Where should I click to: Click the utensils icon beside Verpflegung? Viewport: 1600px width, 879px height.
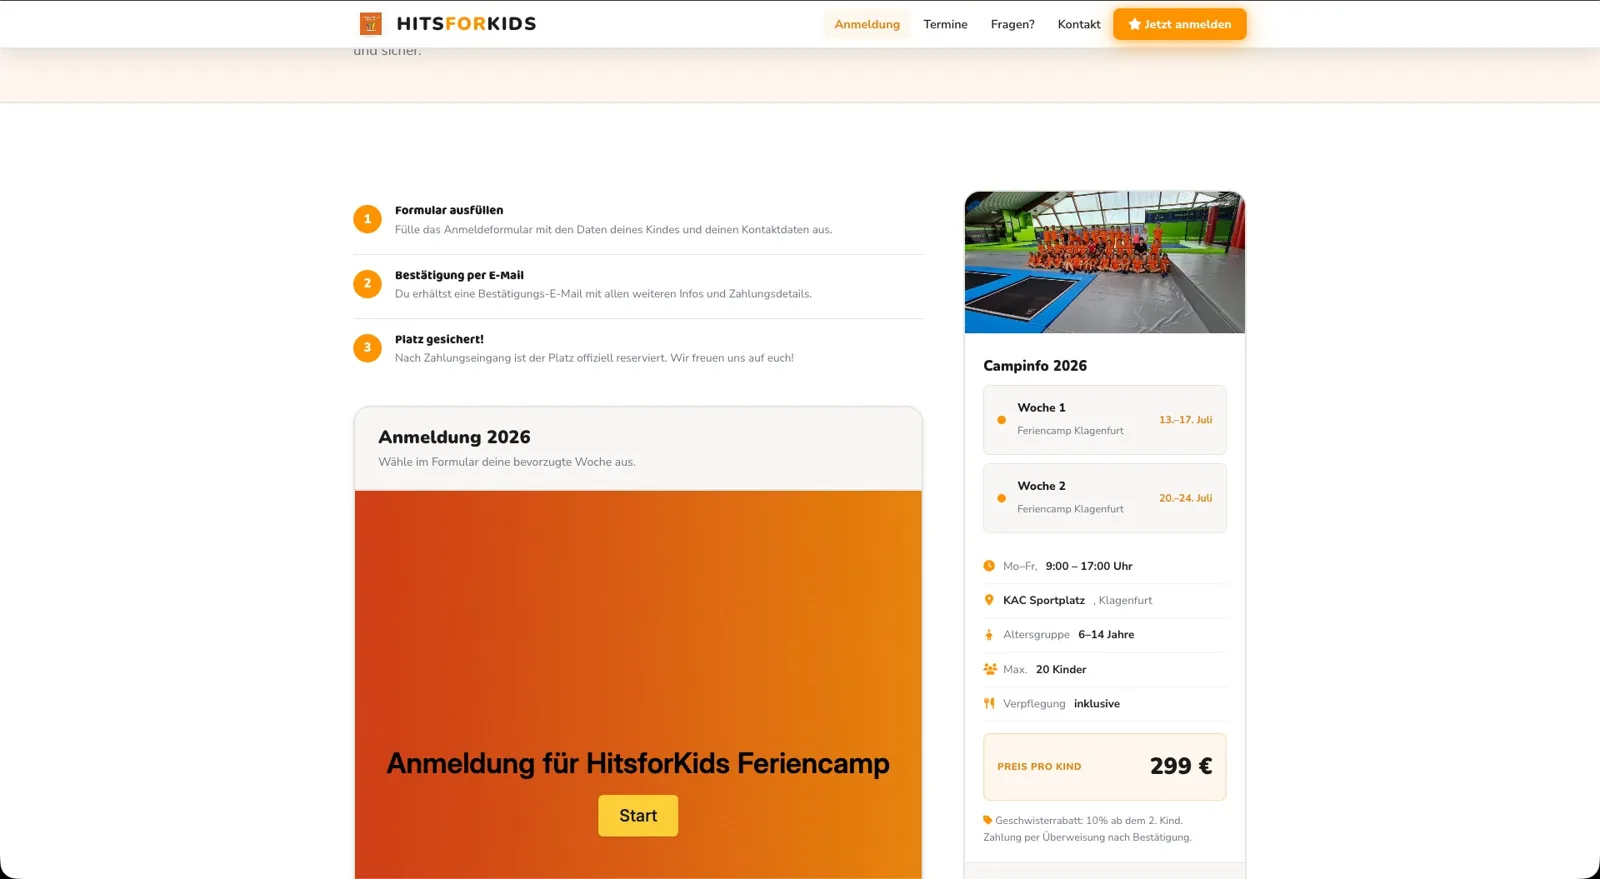[989, 703]
